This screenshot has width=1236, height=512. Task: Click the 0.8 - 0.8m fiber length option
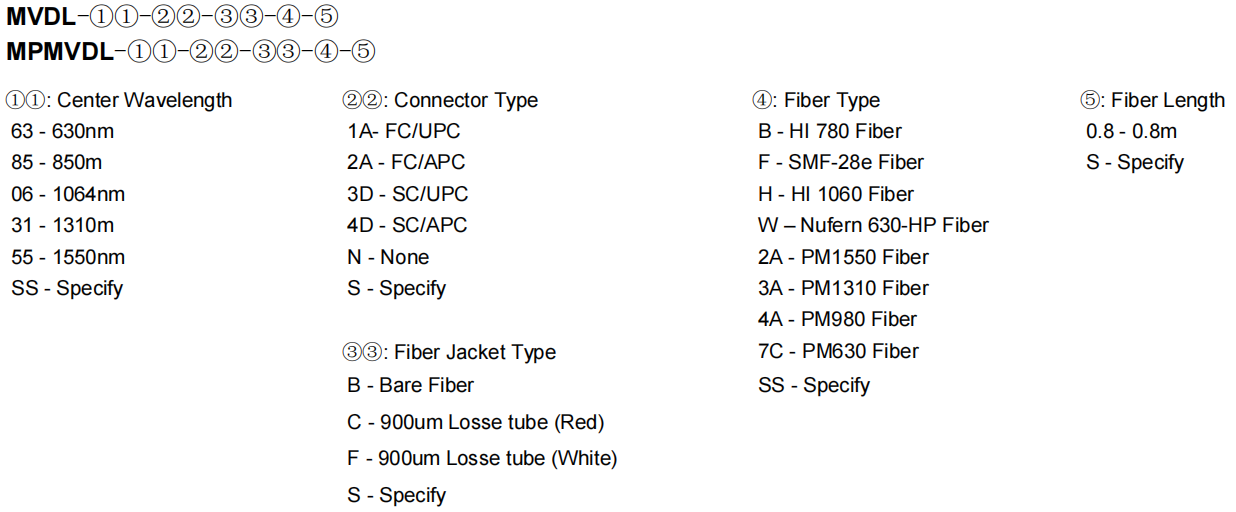1131,131
